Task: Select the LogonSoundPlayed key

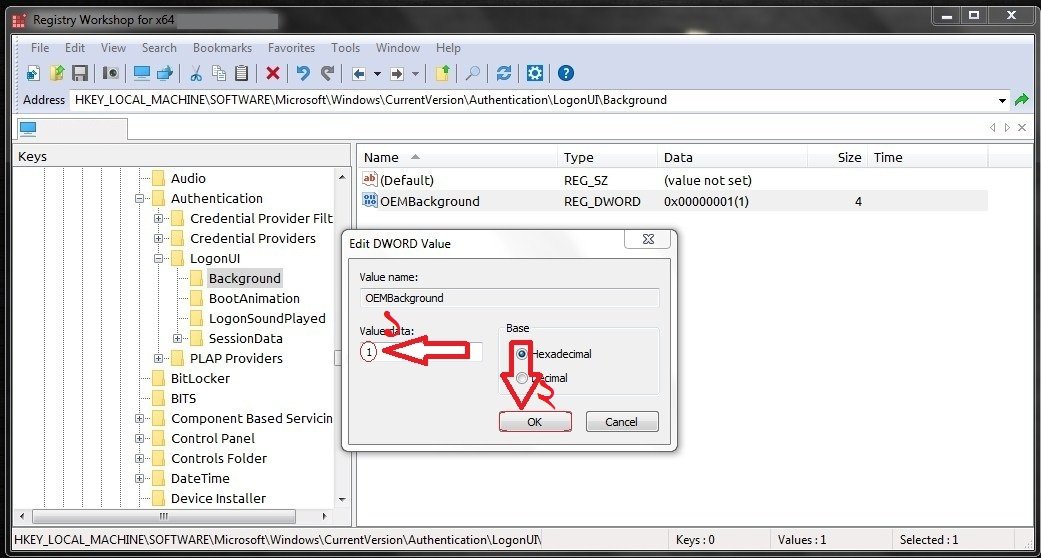Action: [x=268, y=318]
